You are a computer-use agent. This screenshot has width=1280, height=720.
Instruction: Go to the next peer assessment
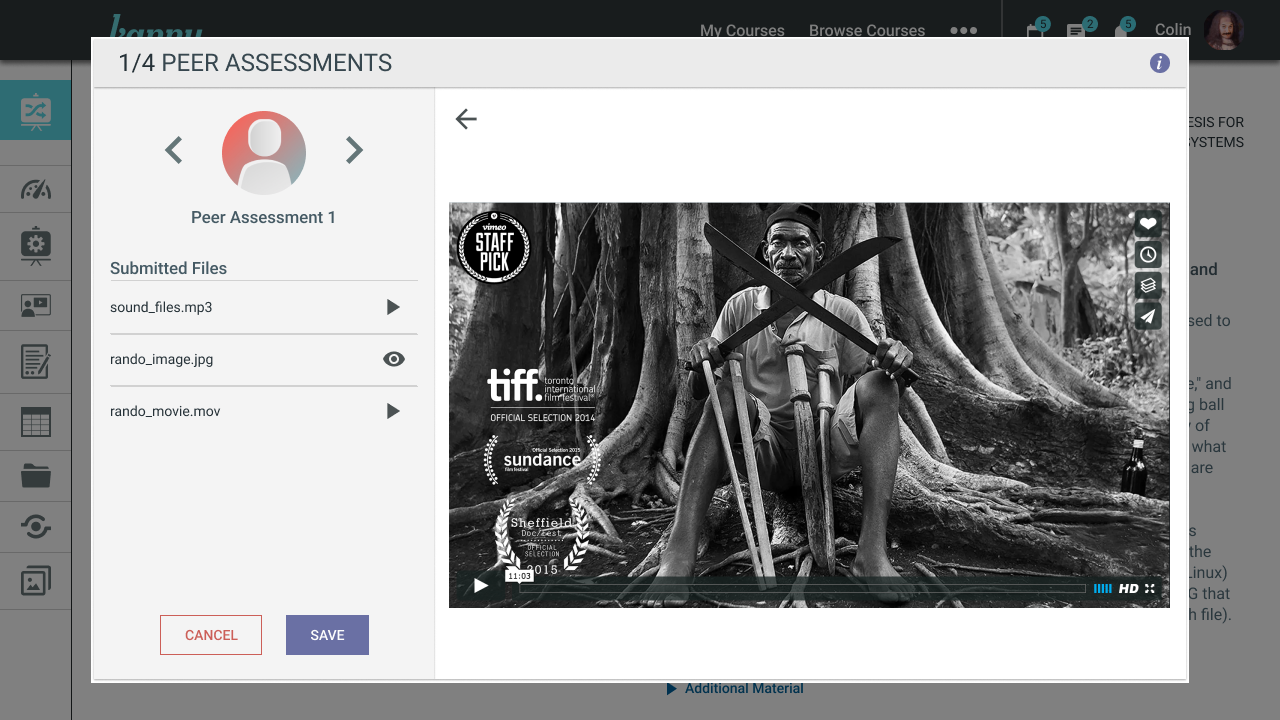[x=354, y=150]
